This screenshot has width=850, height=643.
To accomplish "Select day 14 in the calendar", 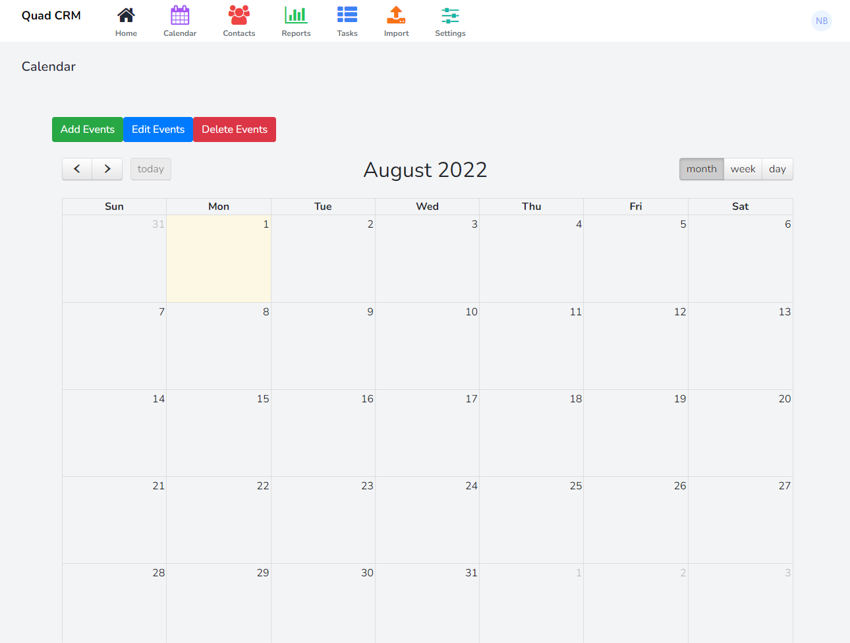I will pyautogui.click(x=114, y=433).
